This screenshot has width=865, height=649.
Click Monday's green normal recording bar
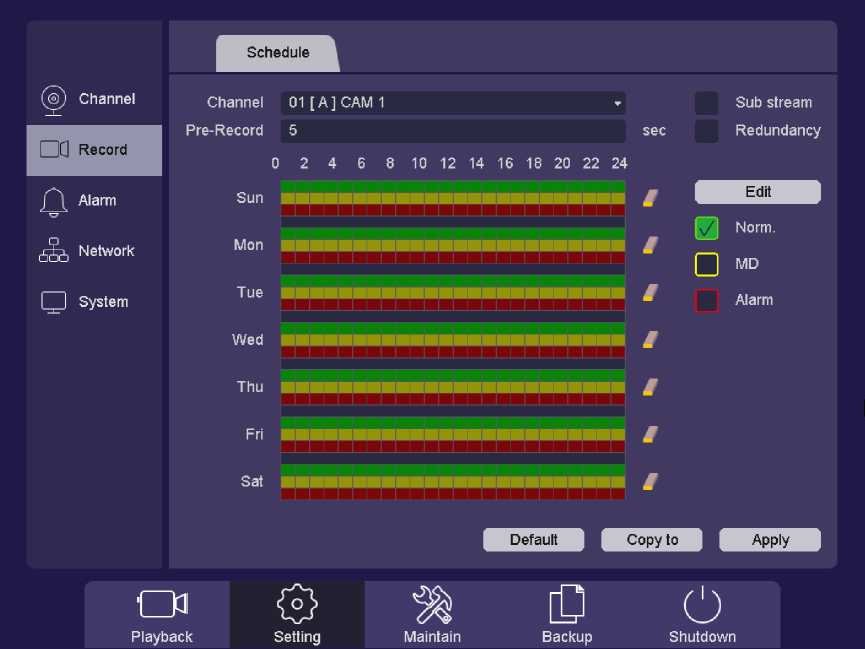[x=452, y=233]
